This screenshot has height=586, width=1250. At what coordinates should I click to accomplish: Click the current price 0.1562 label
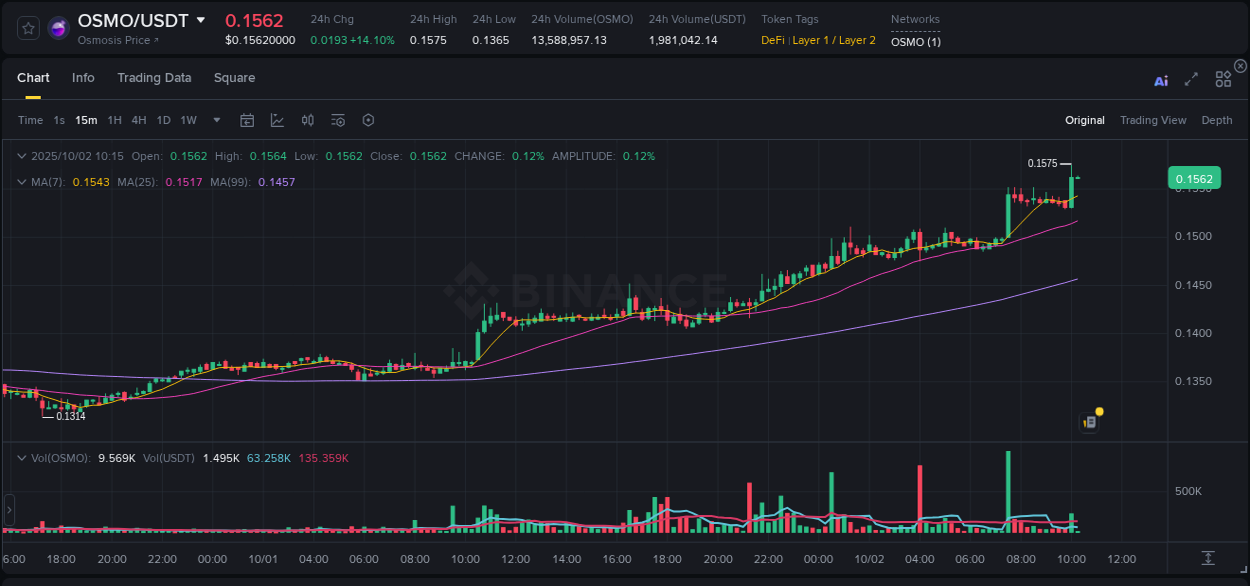[1195, 178]
